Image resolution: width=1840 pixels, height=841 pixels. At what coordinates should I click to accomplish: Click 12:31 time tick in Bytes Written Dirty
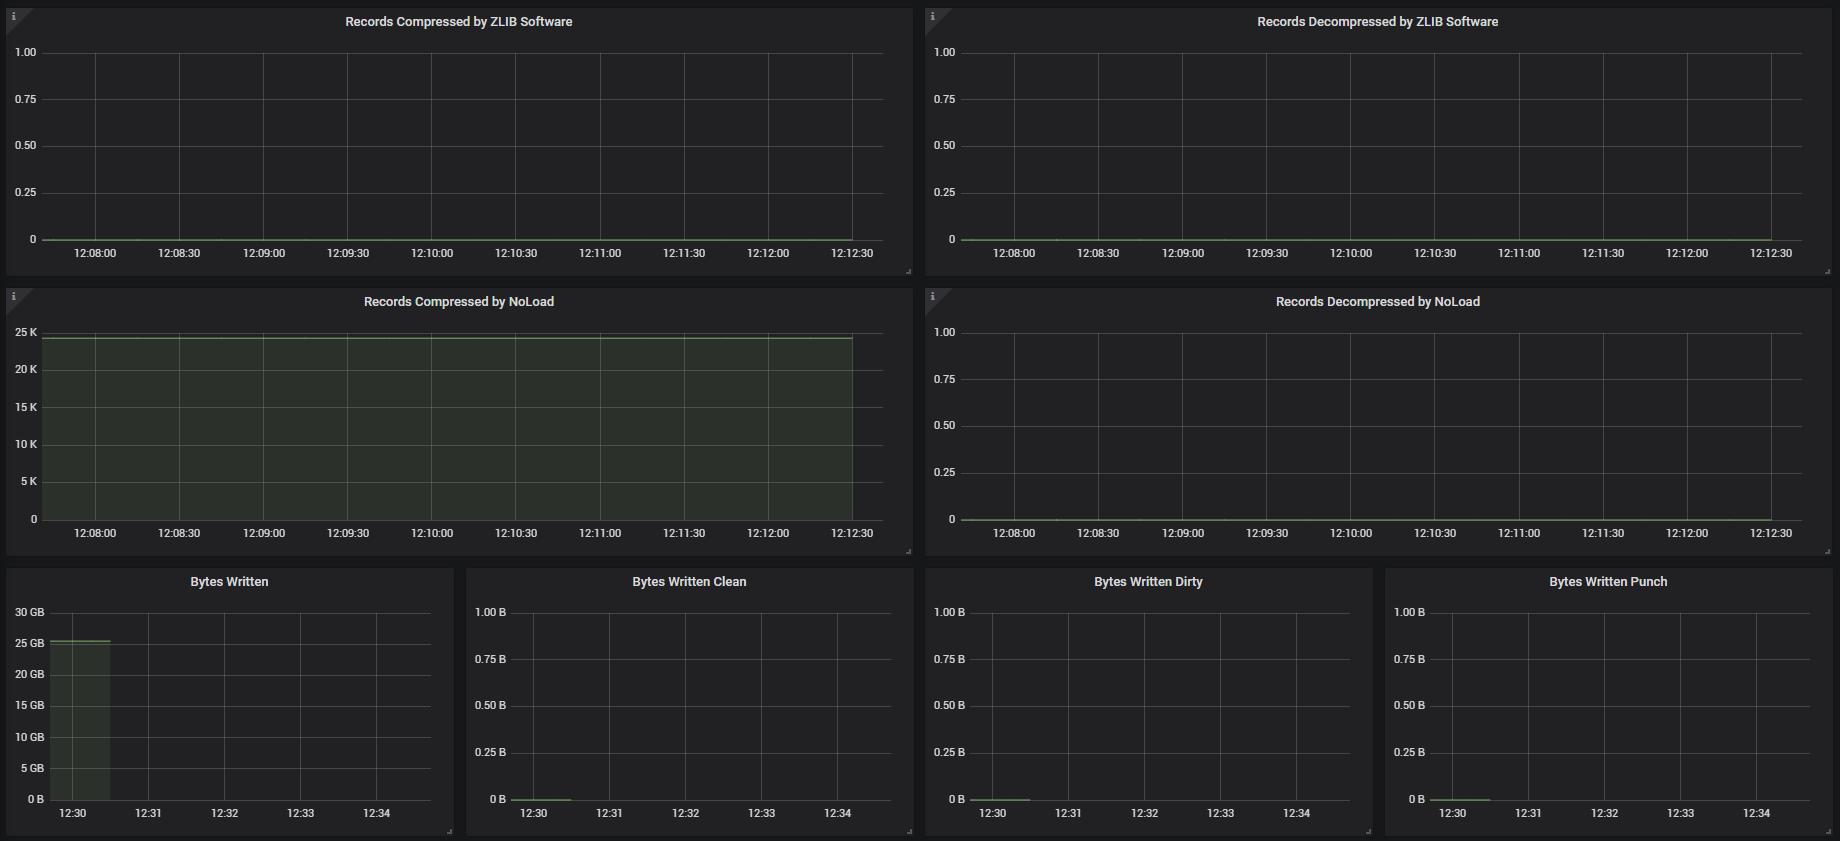[x=1068, y=814]
